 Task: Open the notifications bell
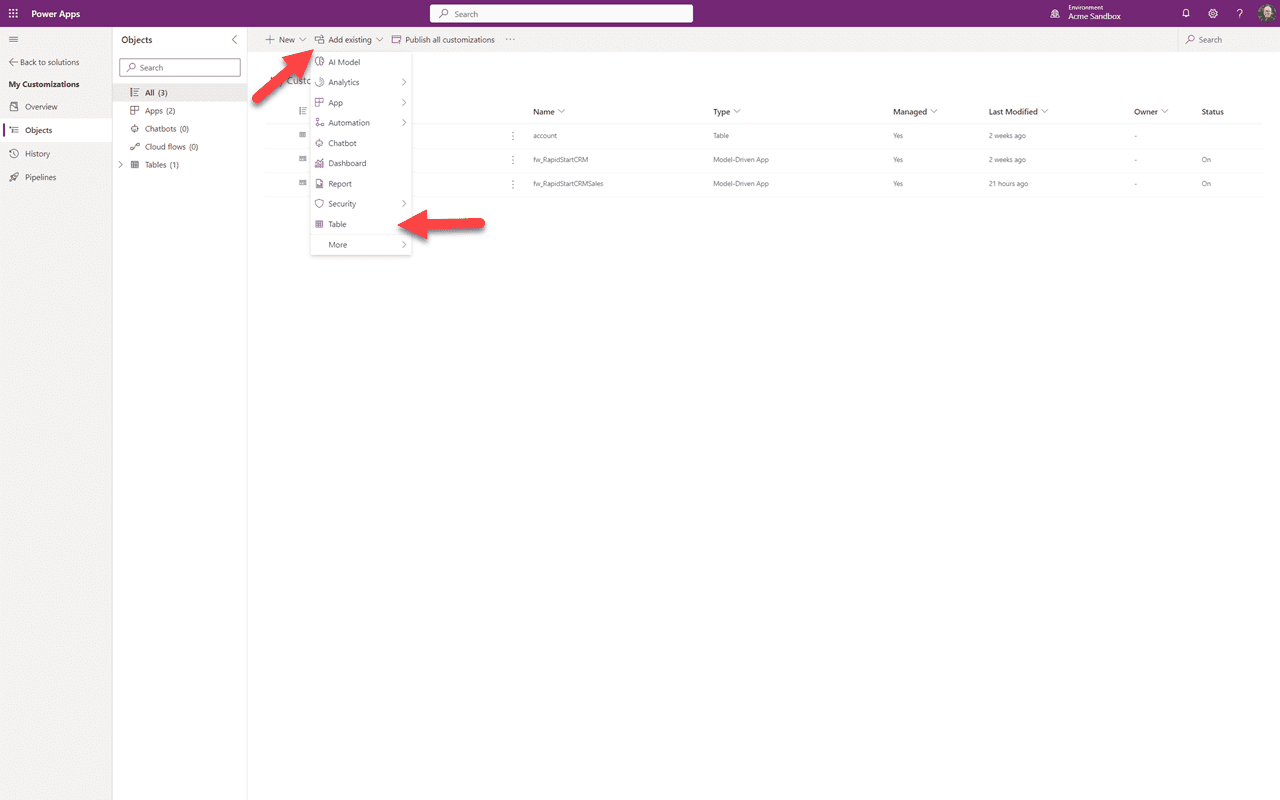pyautogui.click(x=1185, y=13)
